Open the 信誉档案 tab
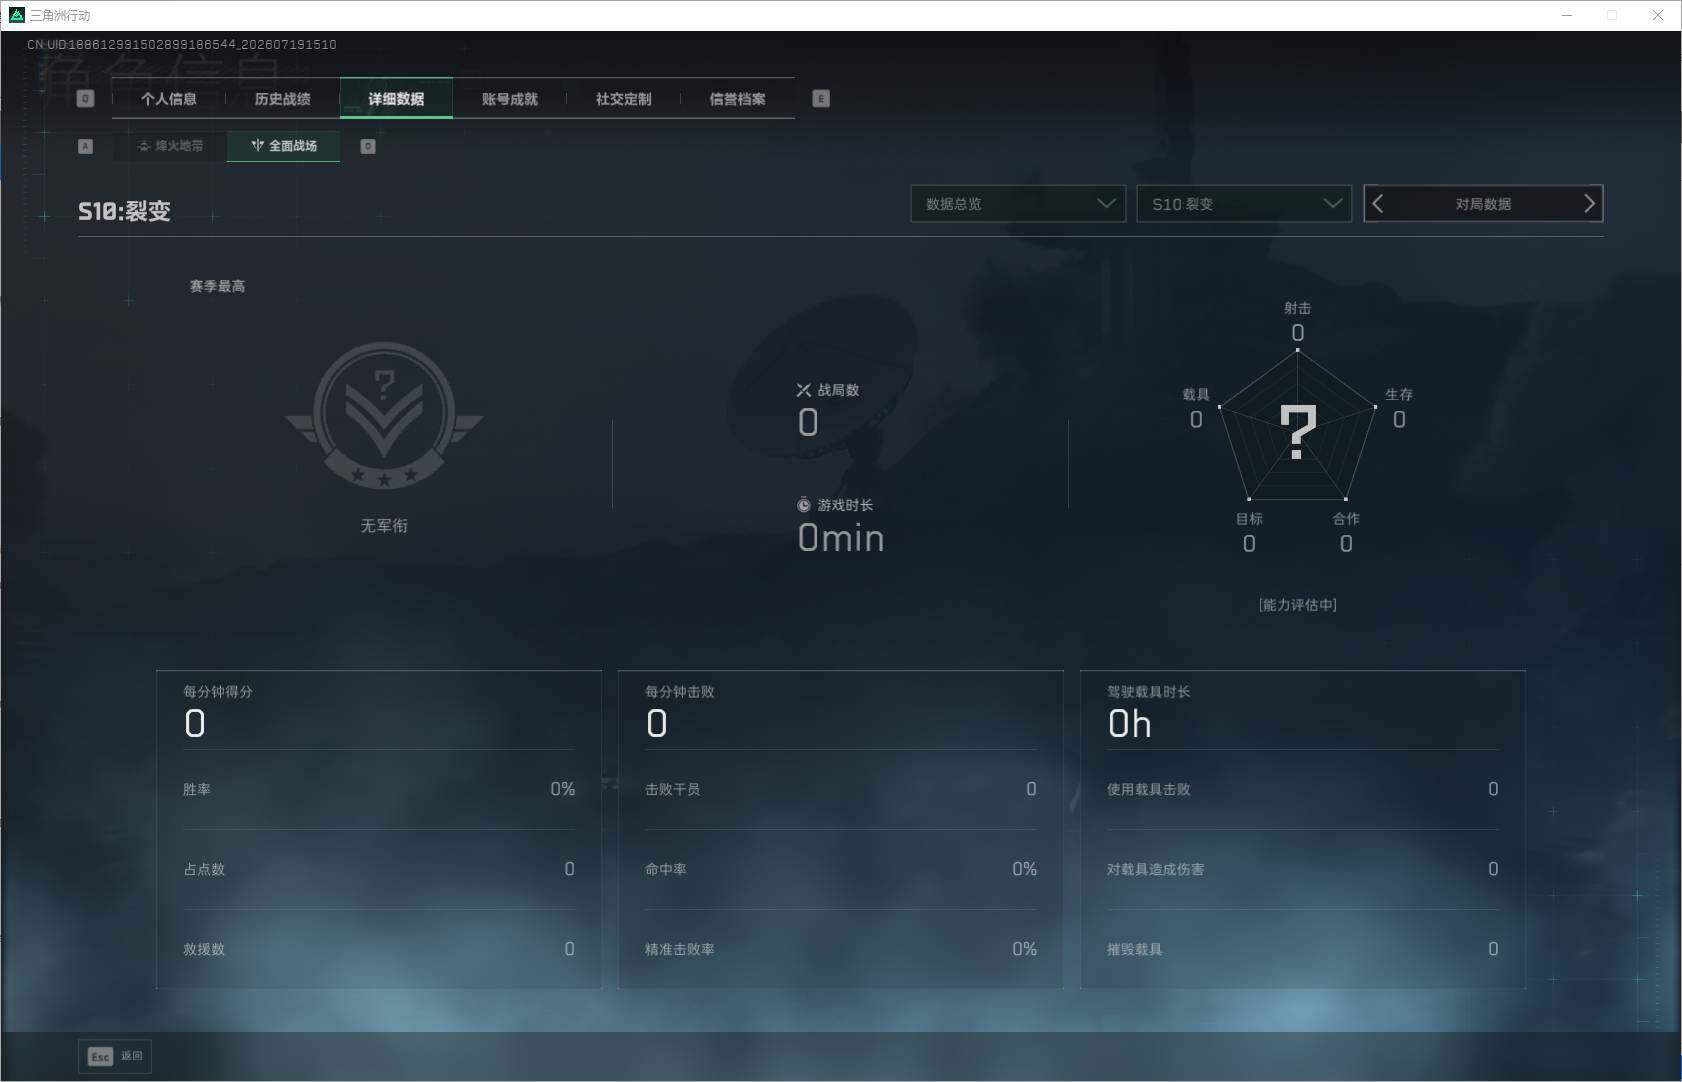This screenshot has width=1682, height=1082. point(738,99)
